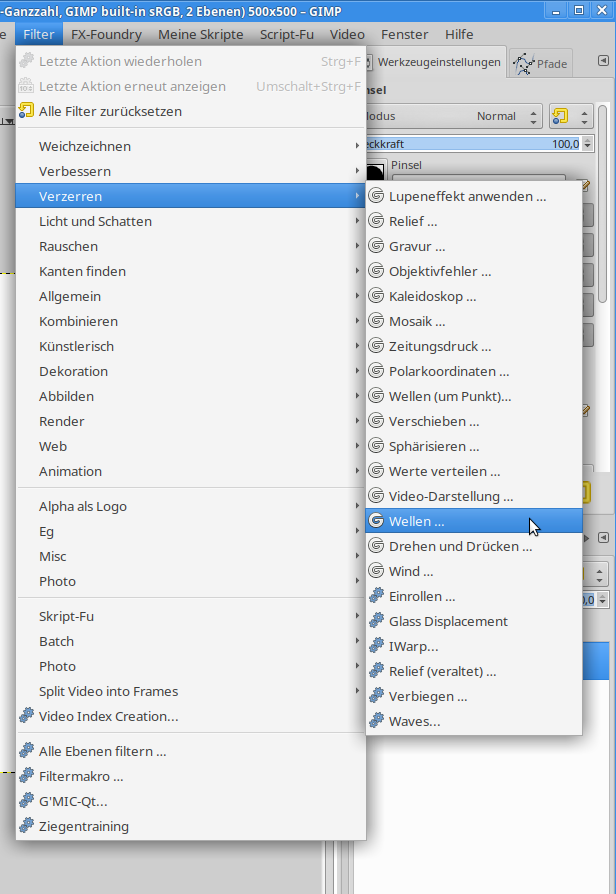616x894 pixels.
Task: Click the tool options panel scrollbar
Action: 602,202
